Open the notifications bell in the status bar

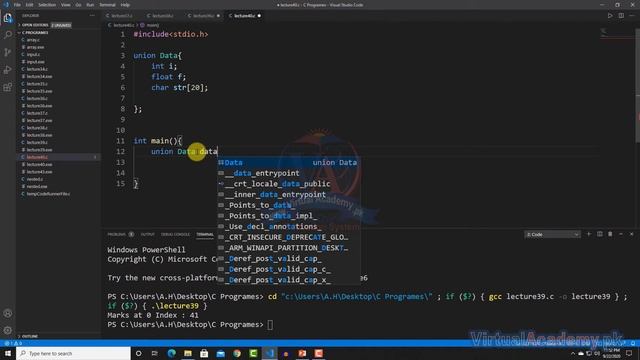[x=633, y=344]
